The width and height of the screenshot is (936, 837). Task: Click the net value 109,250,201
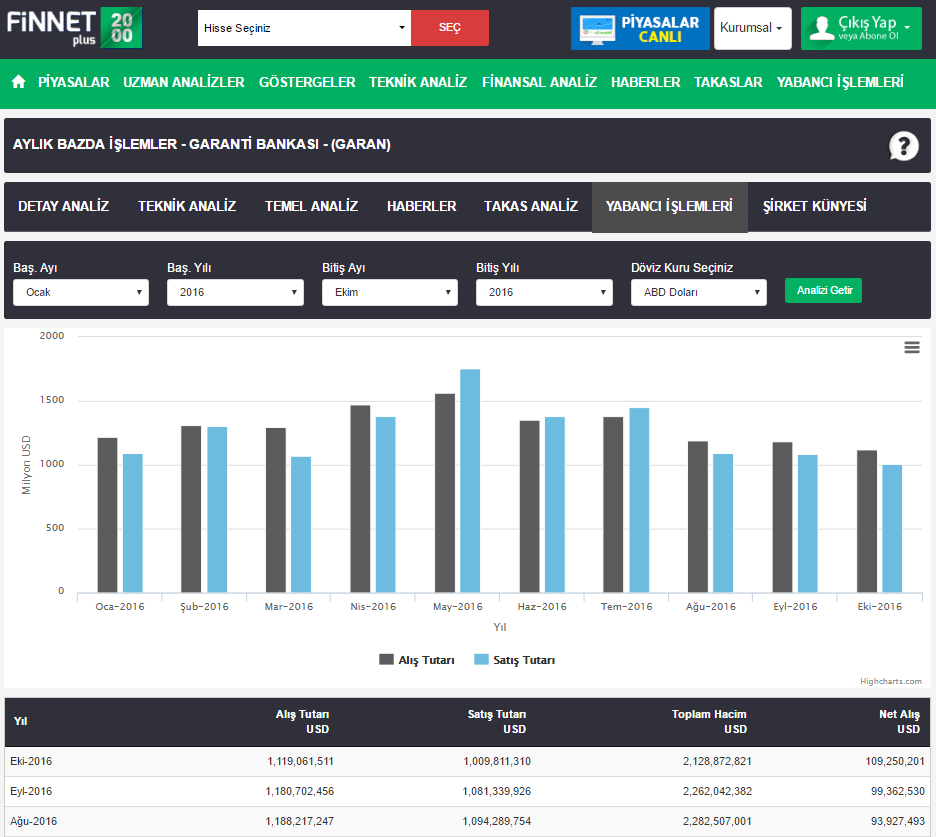895,761
